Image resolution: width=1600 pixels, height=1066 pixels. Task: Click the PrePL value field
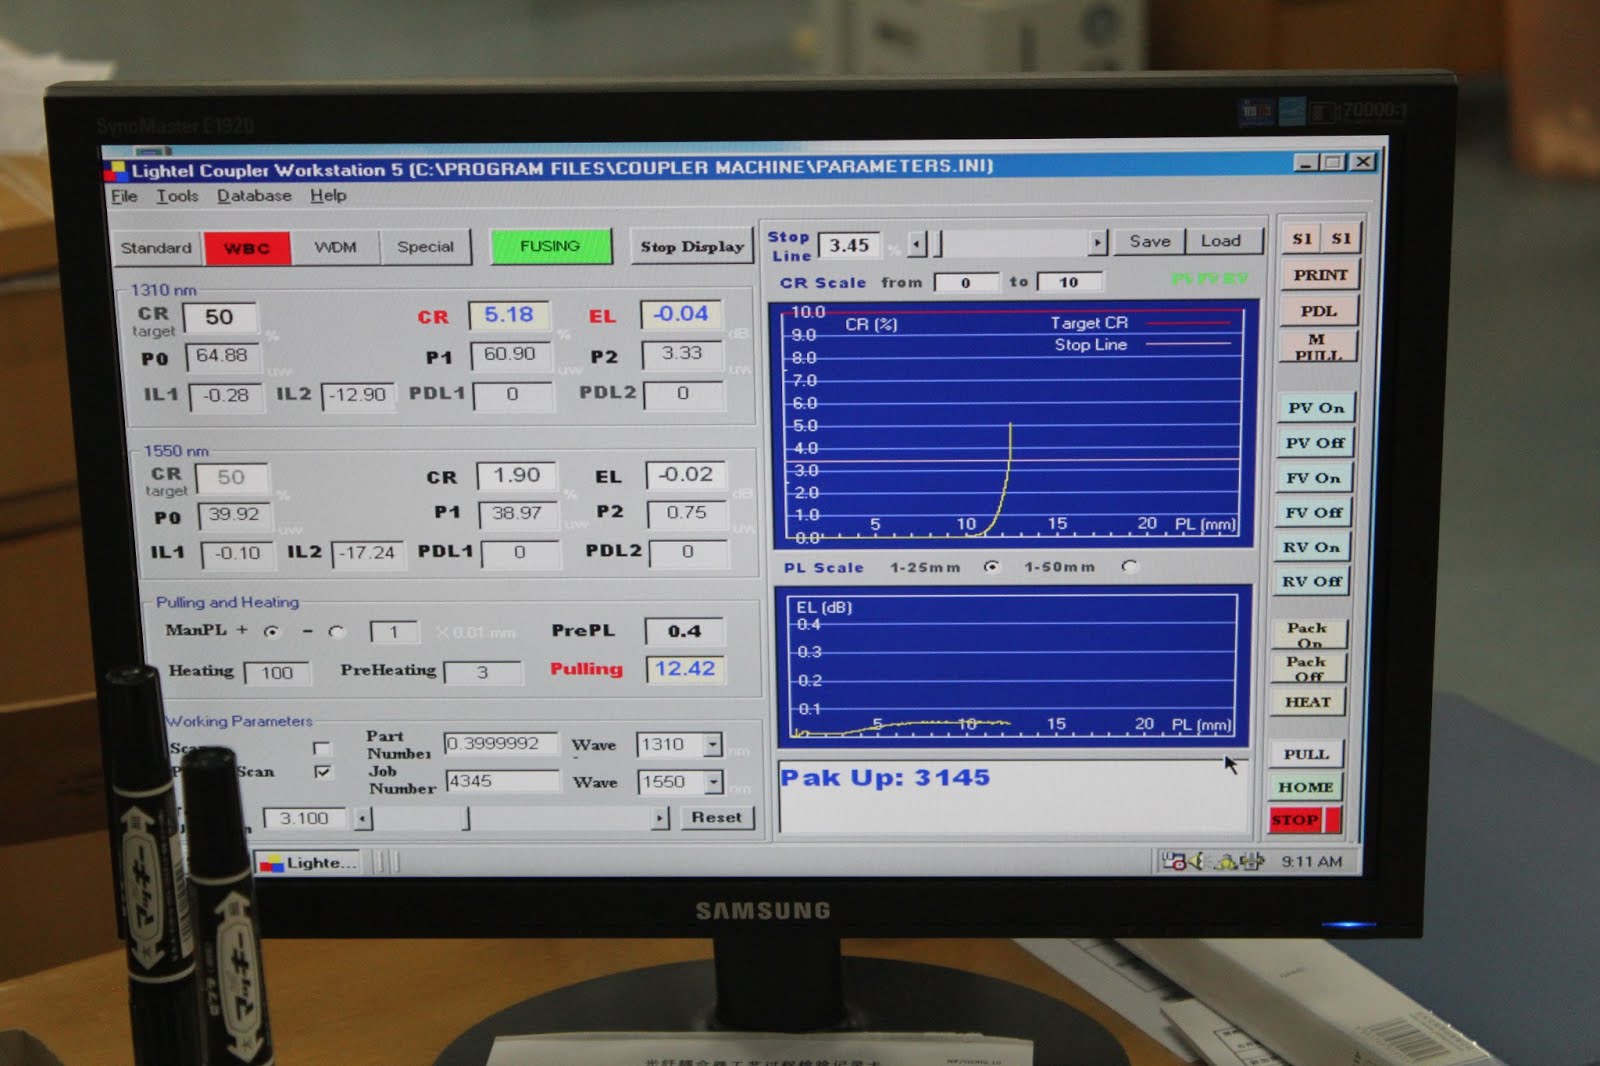(684, 631)
